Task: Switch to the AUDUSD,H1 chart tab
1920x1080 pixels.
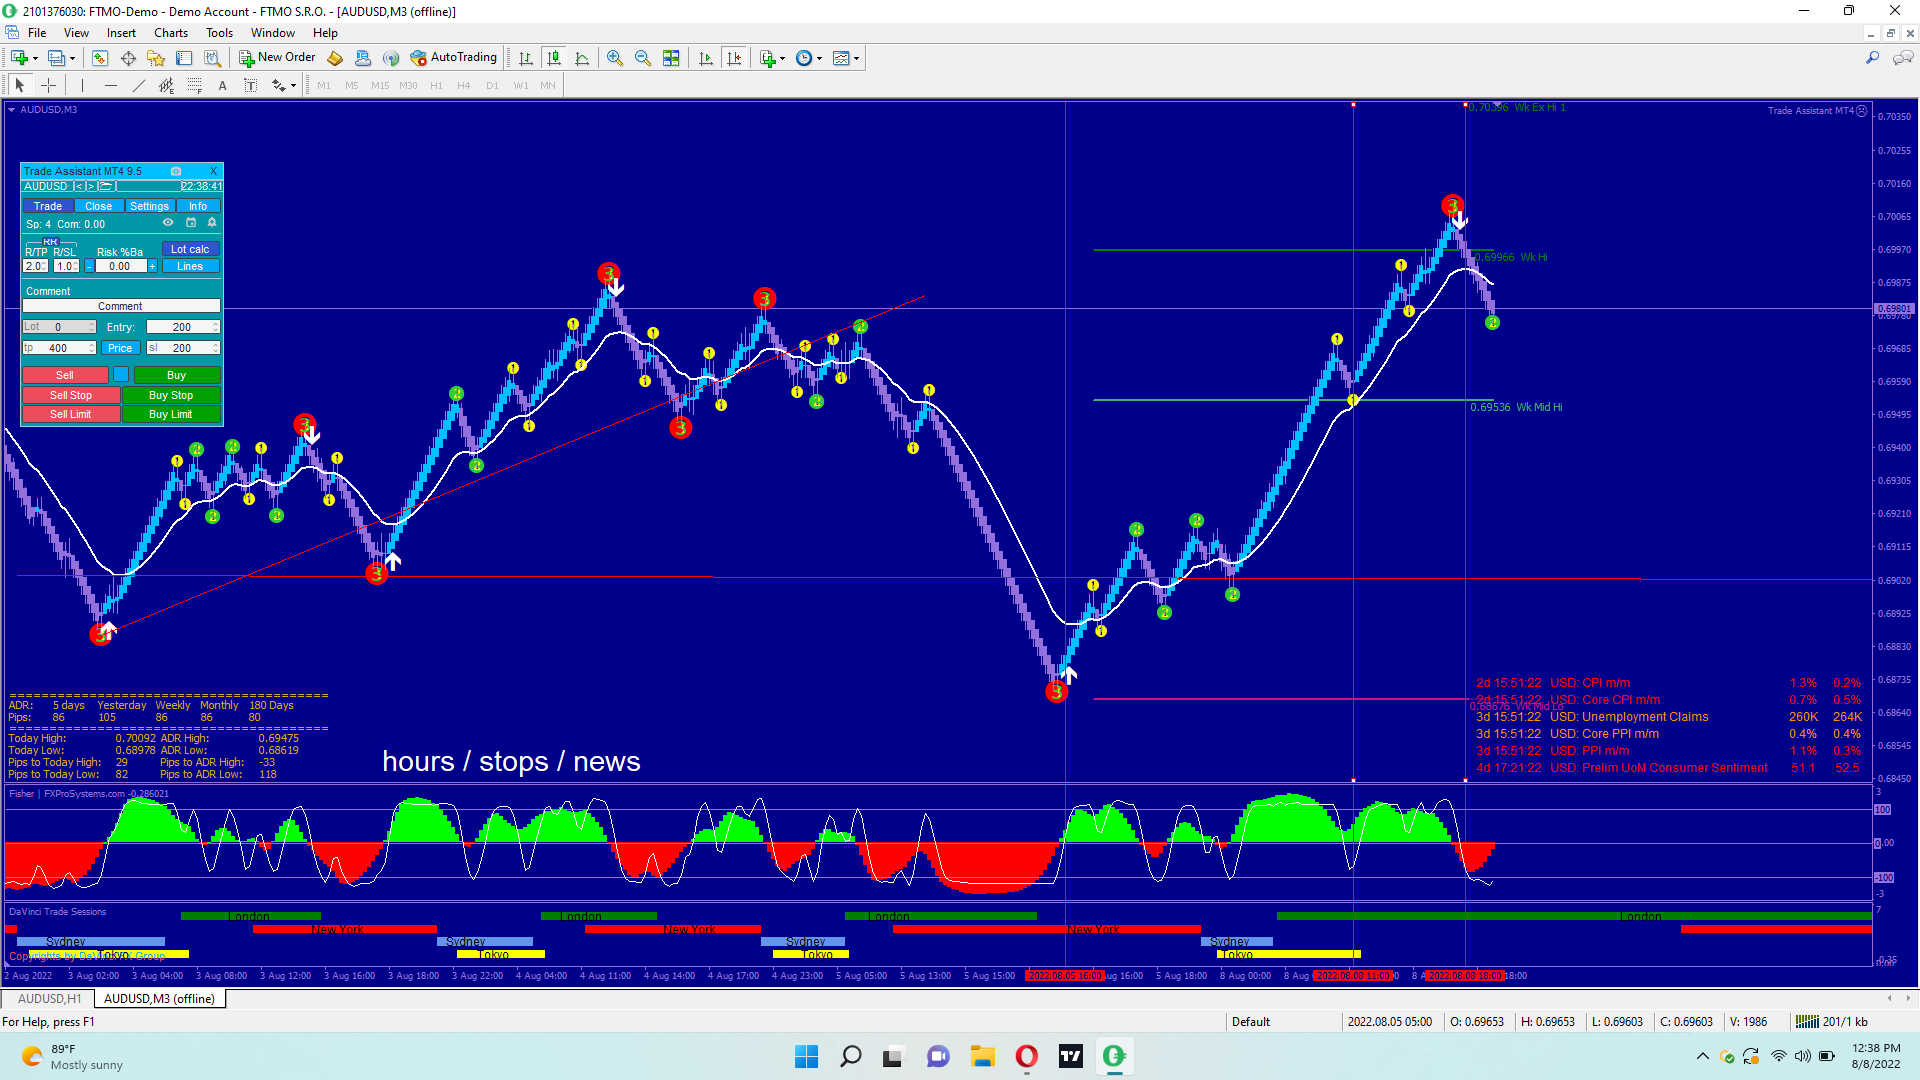Action: (x=49, y=998)
